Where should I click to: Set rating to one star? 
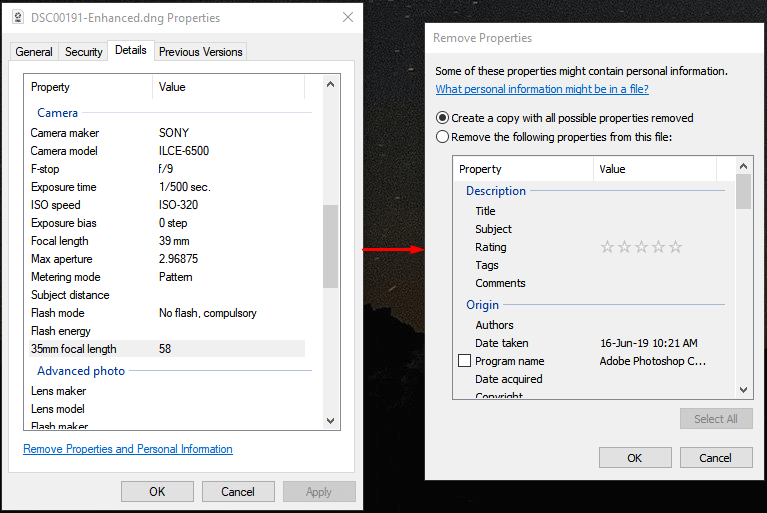[x=607, y=247]
